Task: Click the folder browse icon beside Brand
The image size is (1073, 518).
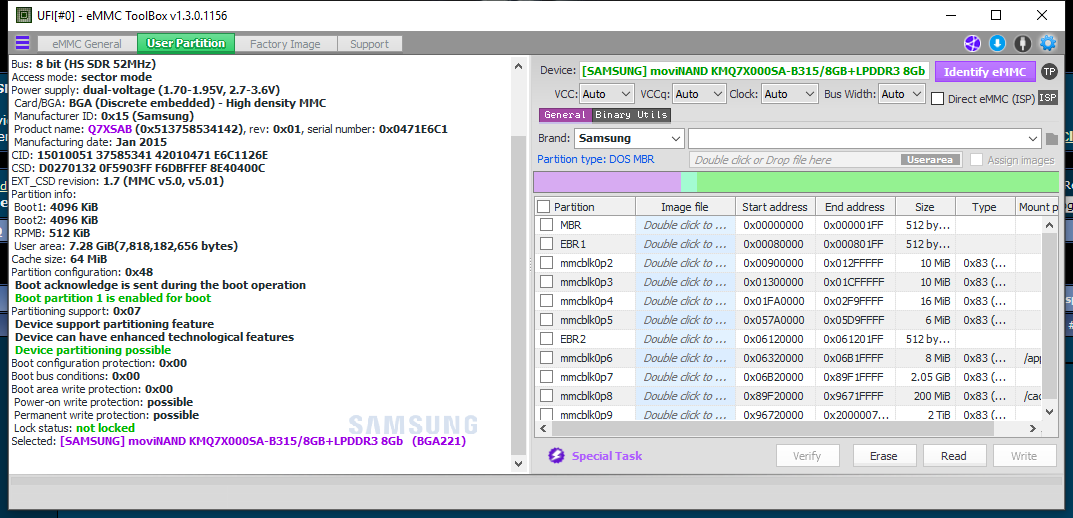Action: [x=1052, y=139]
